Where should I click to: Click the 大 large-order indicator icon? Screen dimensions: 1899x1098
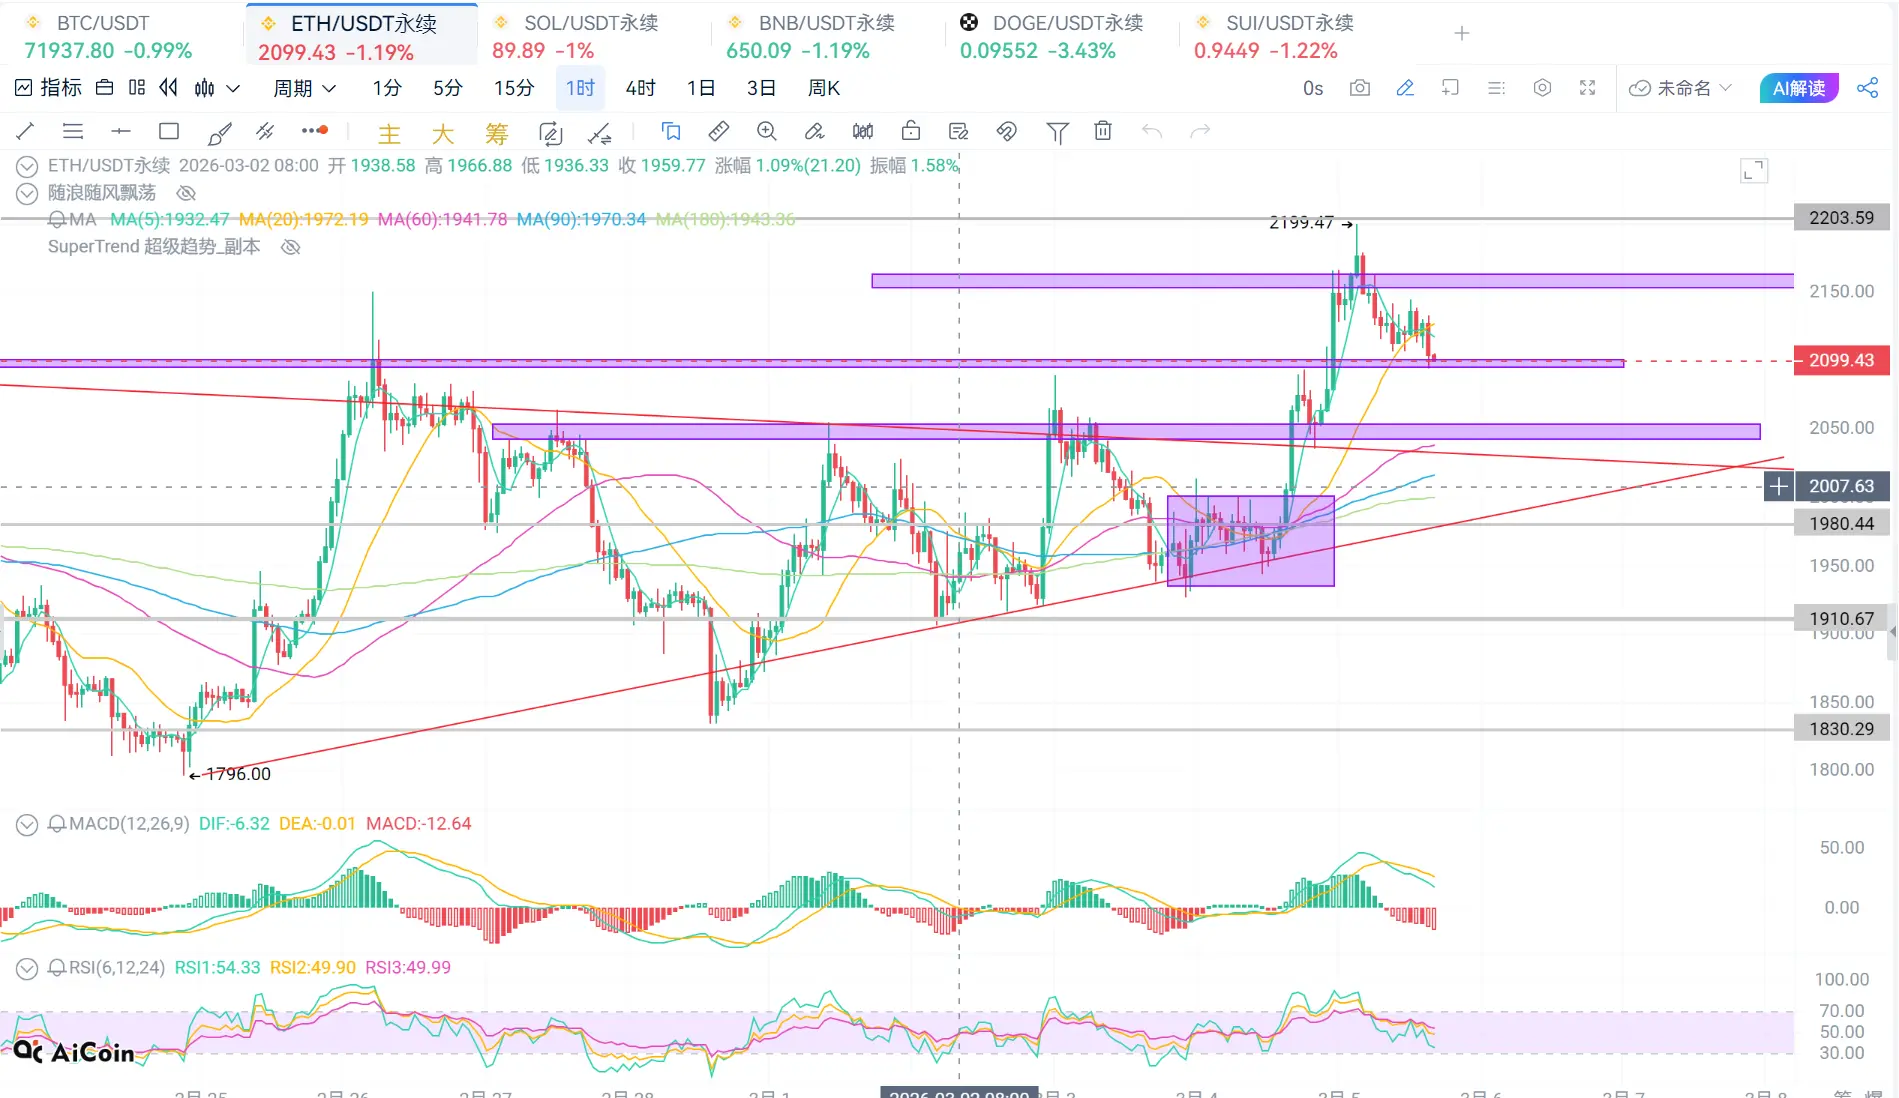click(x=443, y=133)
